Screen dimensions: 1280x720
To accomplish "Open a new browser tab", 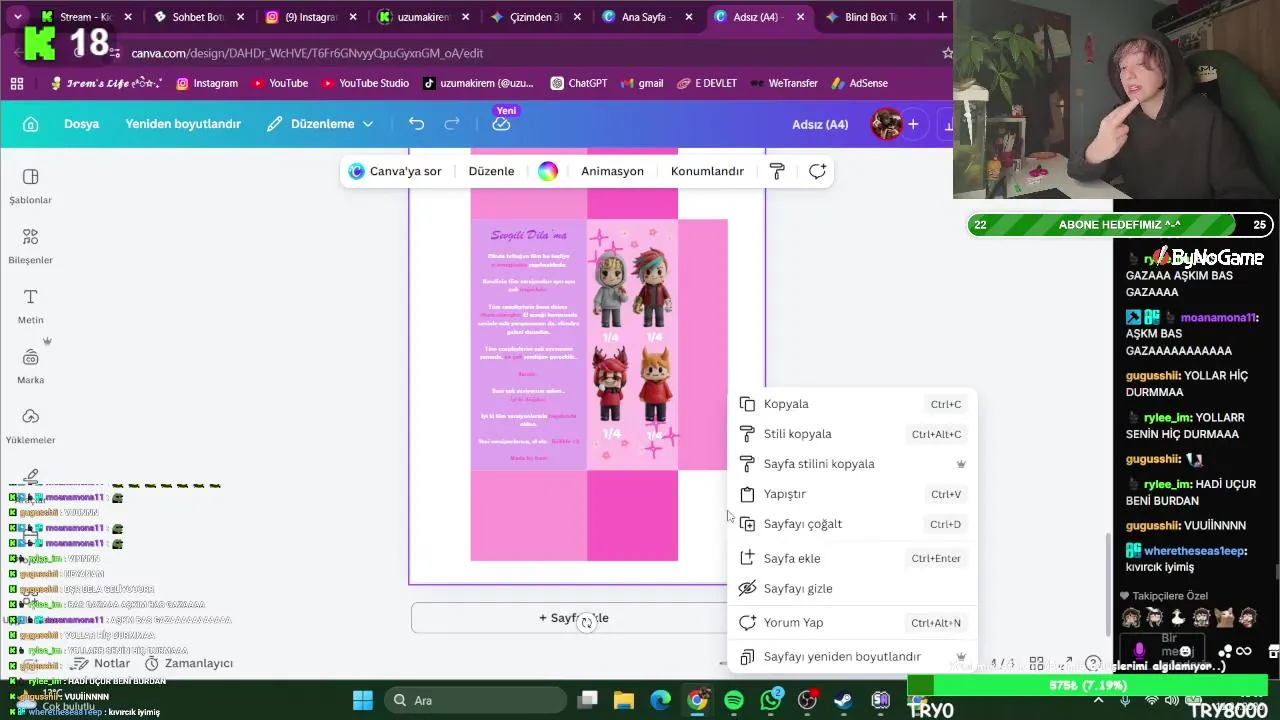I will pos(942,17).
